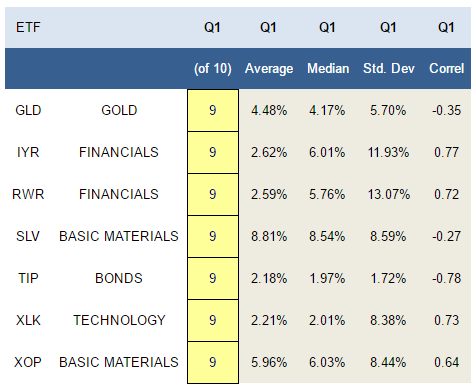Select TIP correlation value -0.78

[x=447, y=278]
